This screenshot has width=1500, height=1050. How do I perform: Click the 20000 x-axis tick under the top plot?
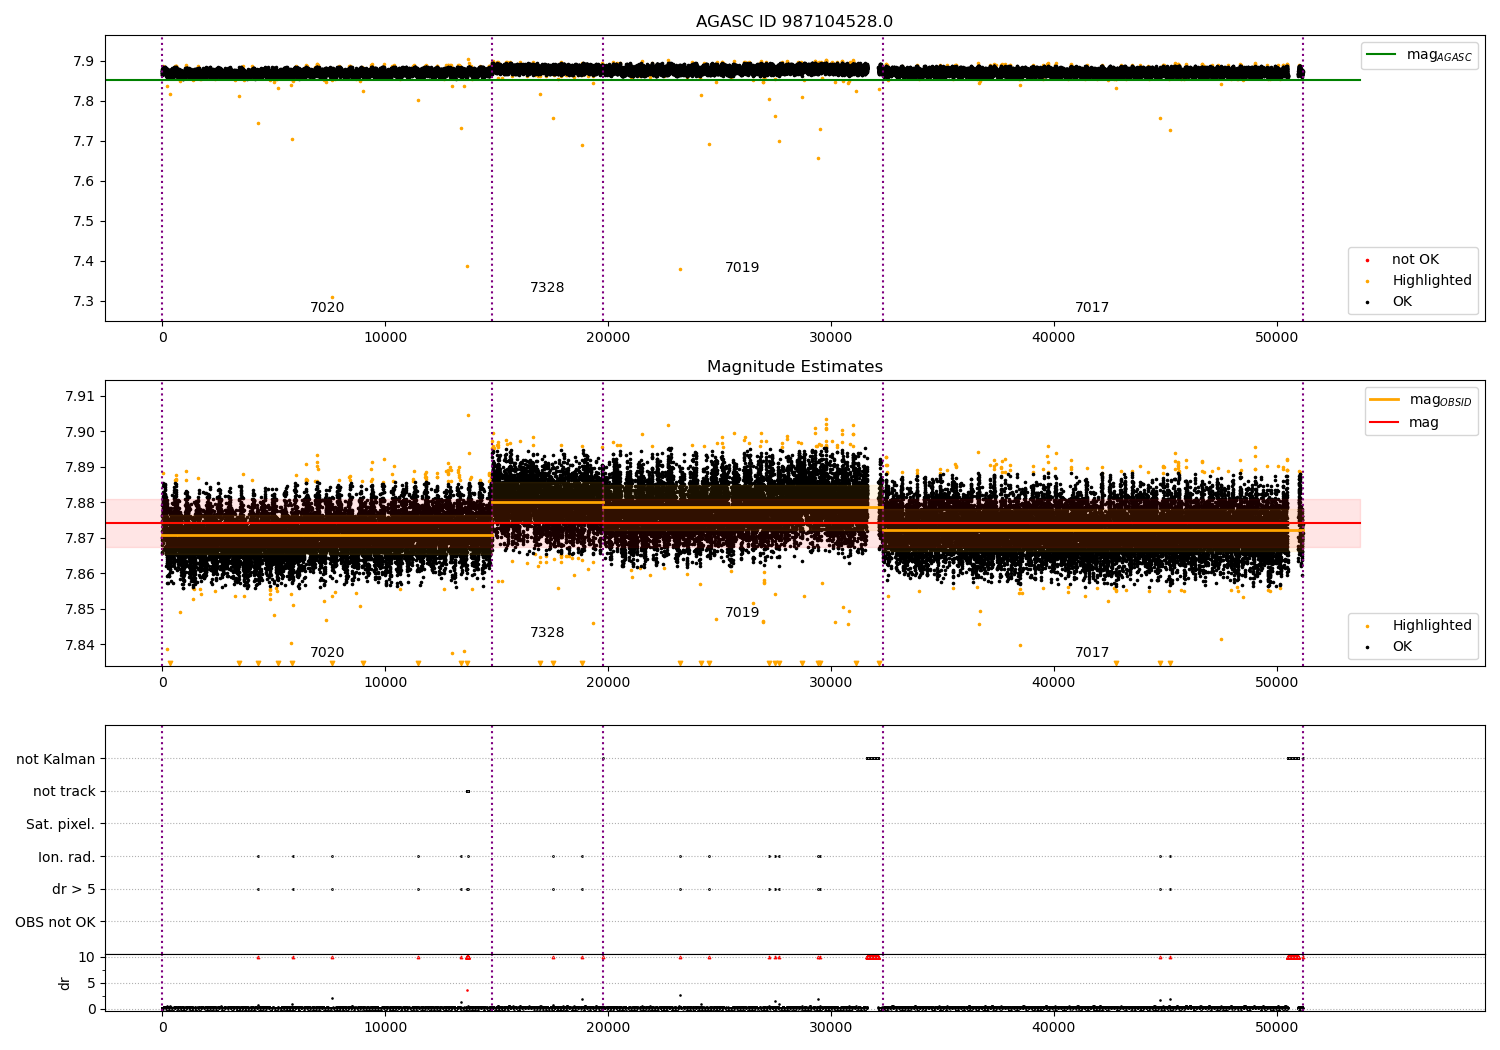(608, 338)
